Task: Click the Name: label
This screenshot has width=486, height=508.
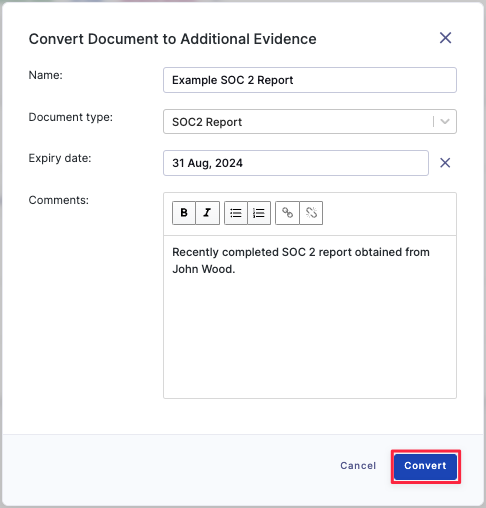Action: pos(46,75)
